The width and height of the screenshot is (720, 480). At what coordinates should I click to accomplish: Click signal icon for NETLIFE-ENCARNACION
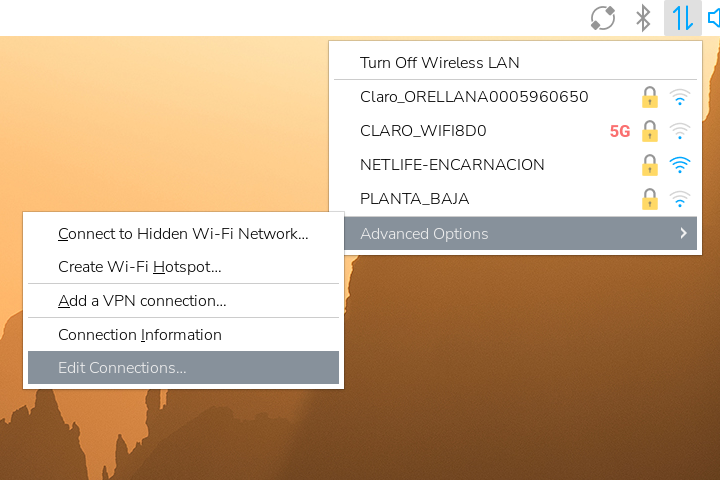click(x=680, y=165)
